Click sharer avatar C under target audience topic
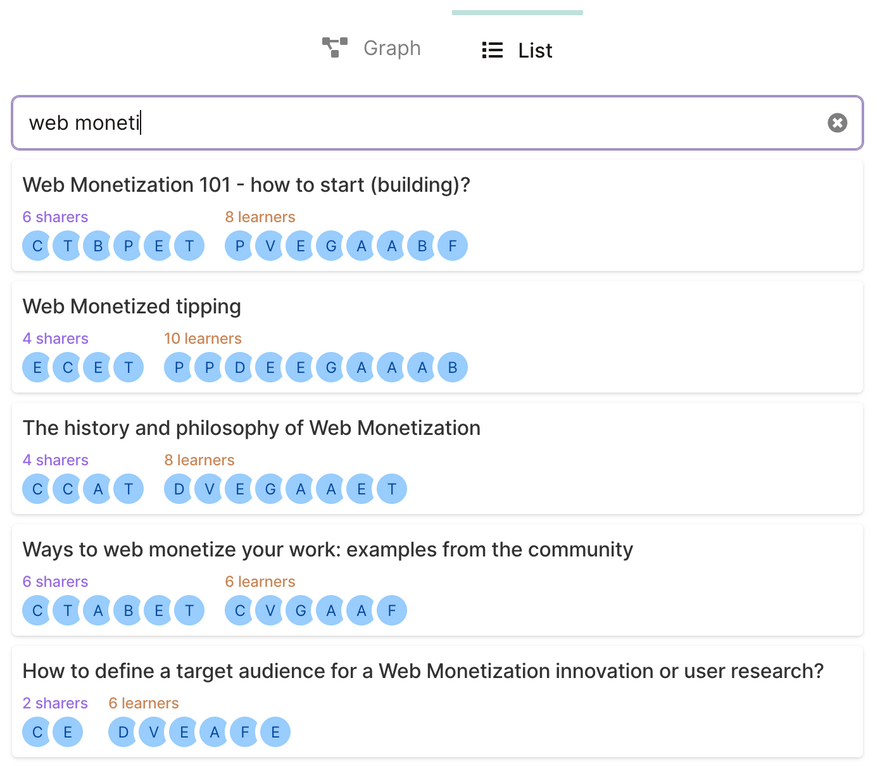Screen dimensions: 880x766 click(37, 732)
